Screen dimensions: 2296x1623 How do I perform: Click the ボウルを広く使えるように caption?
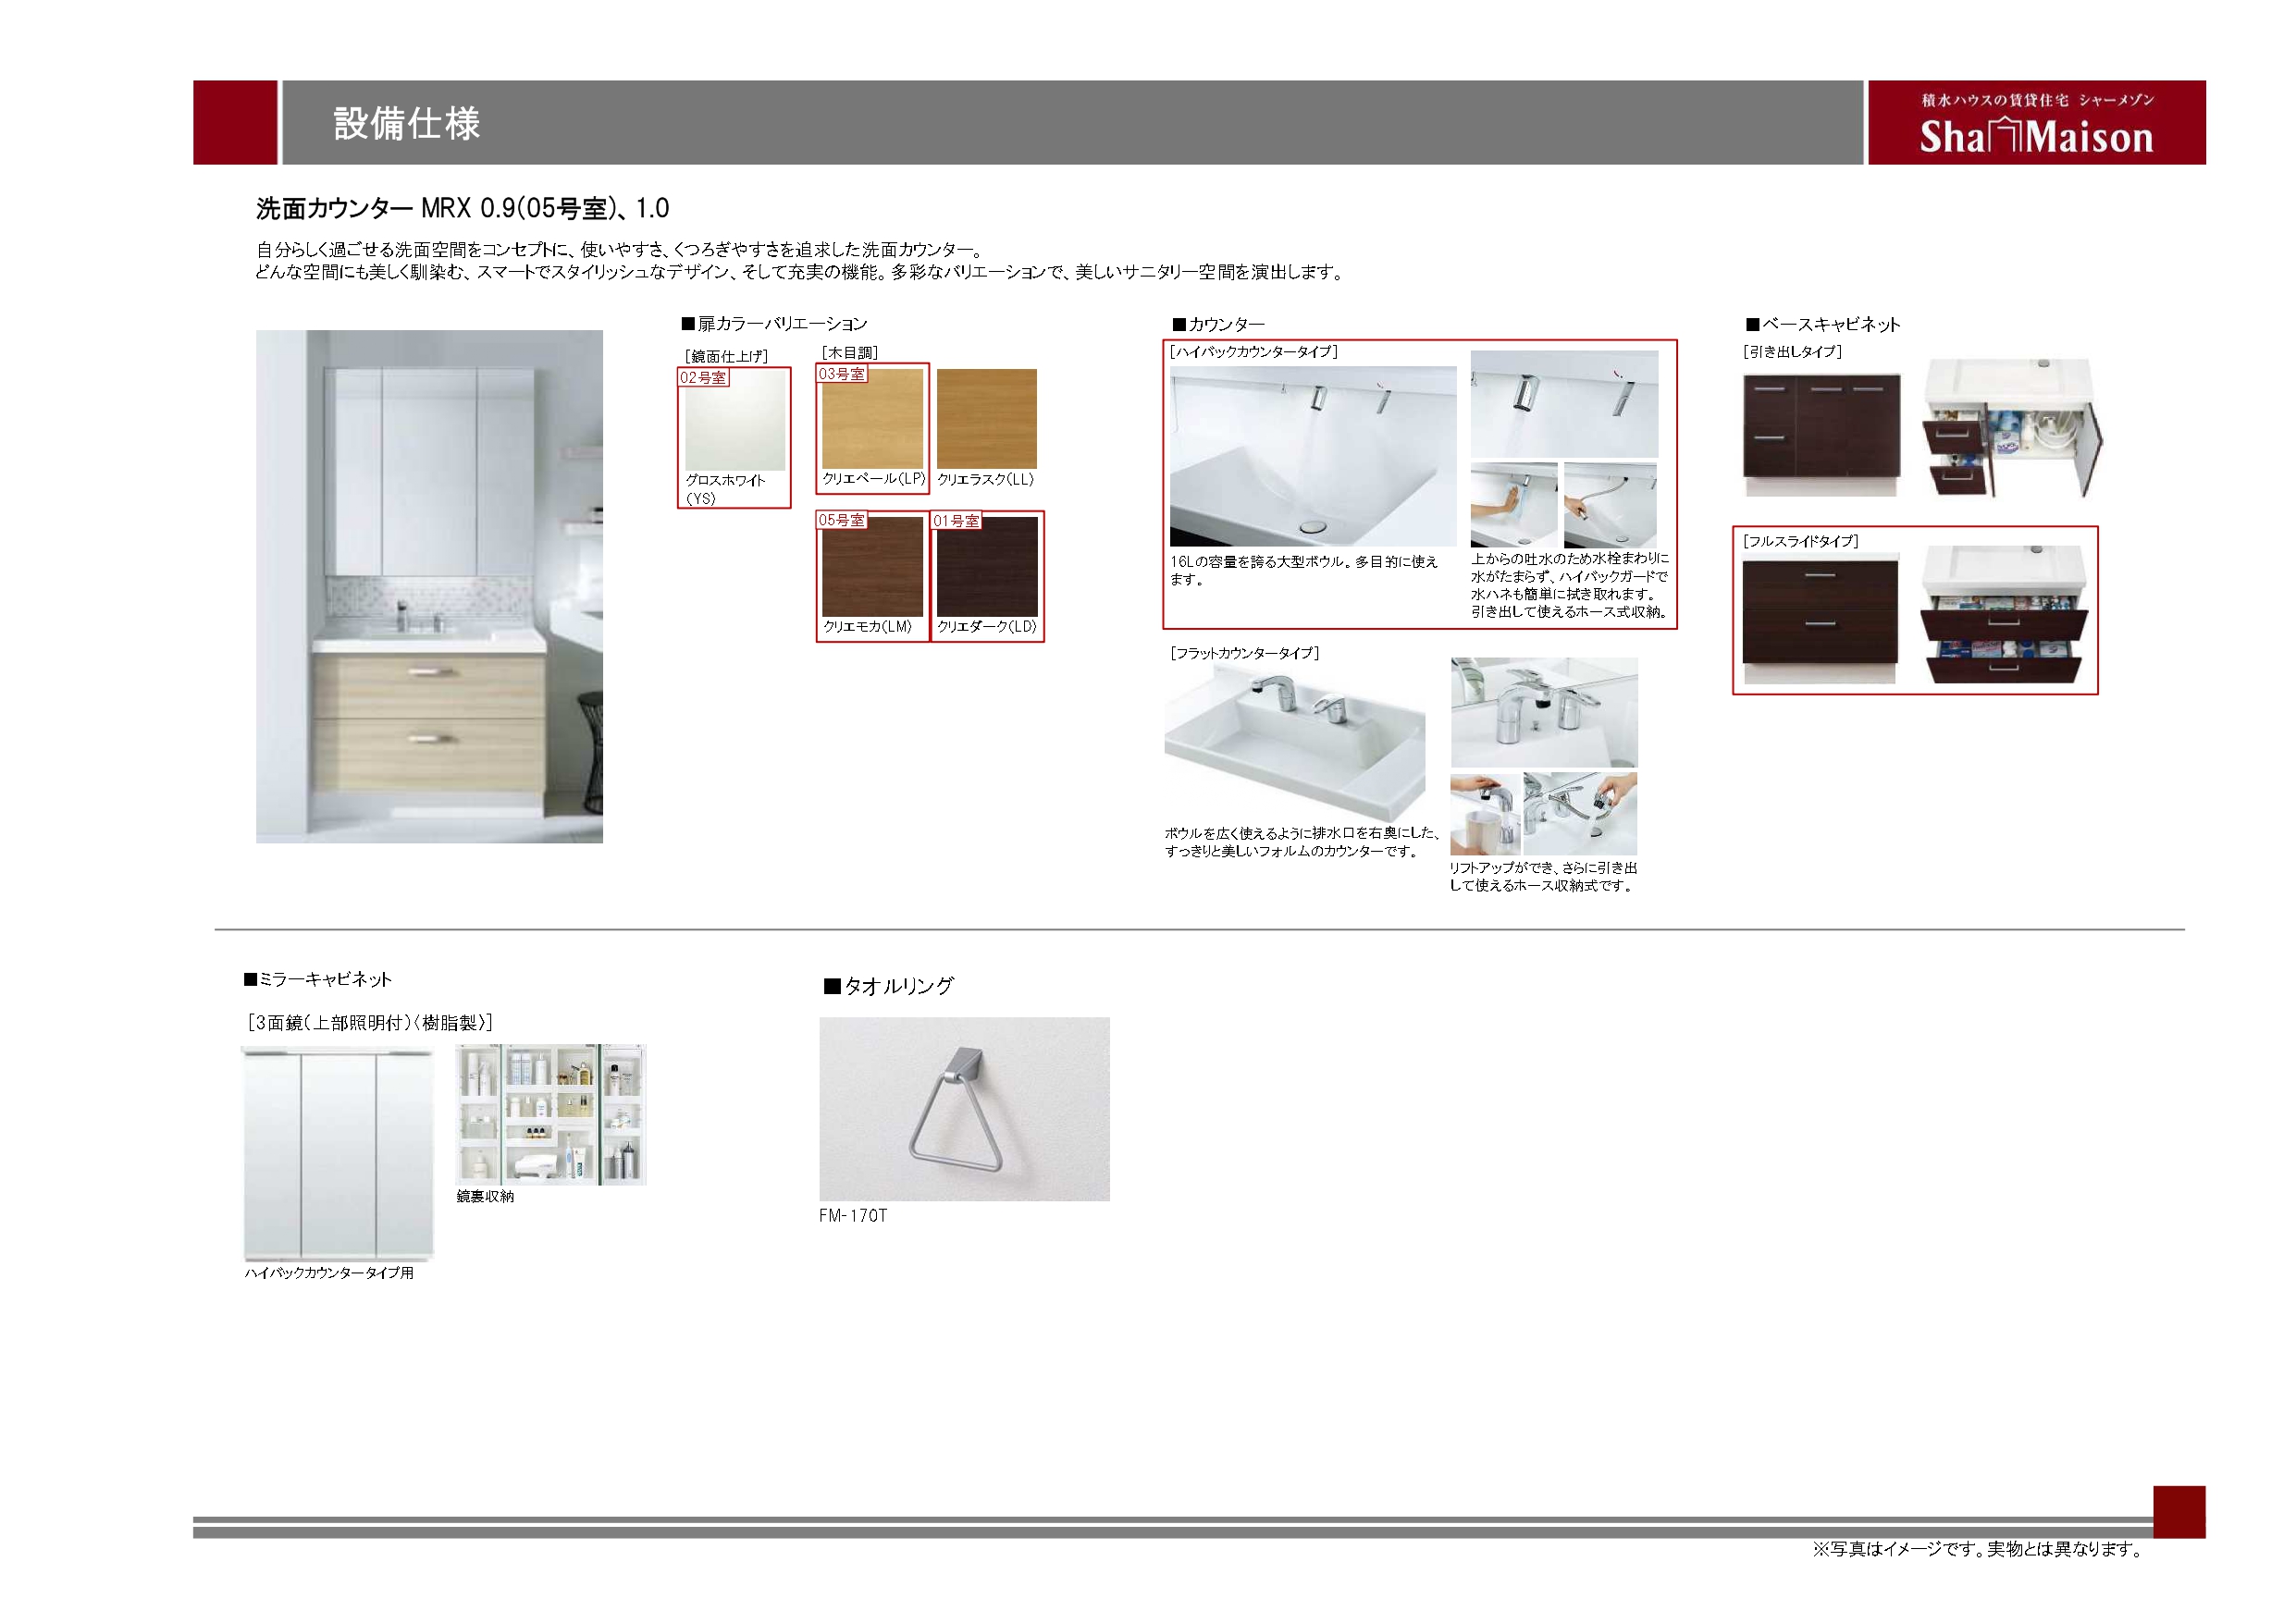pos(1302,842)
